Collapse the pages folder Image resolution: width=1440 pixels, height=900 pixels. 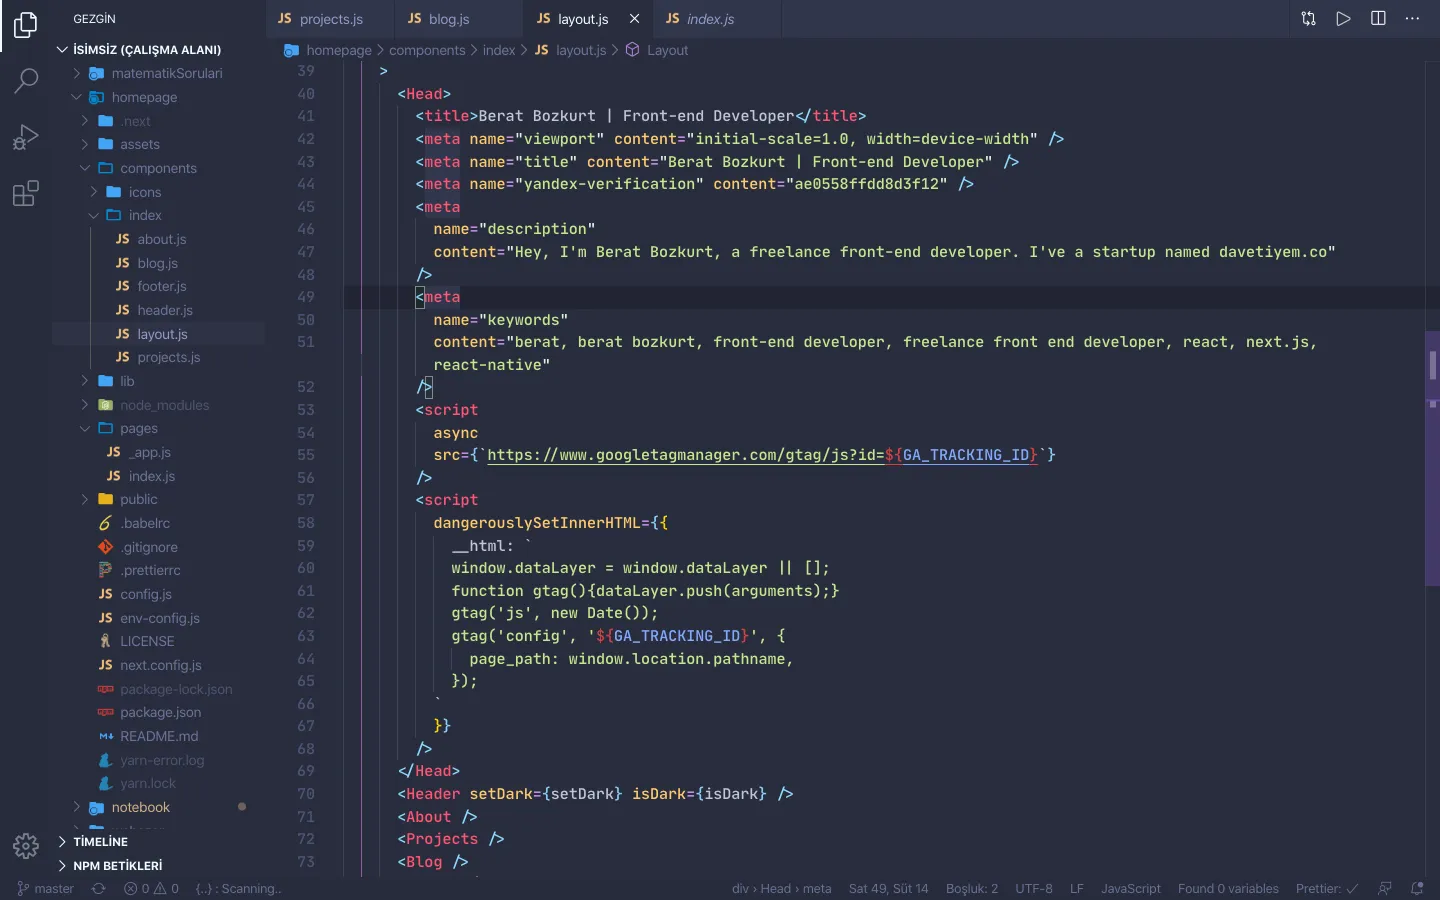(x=158, y=428)
